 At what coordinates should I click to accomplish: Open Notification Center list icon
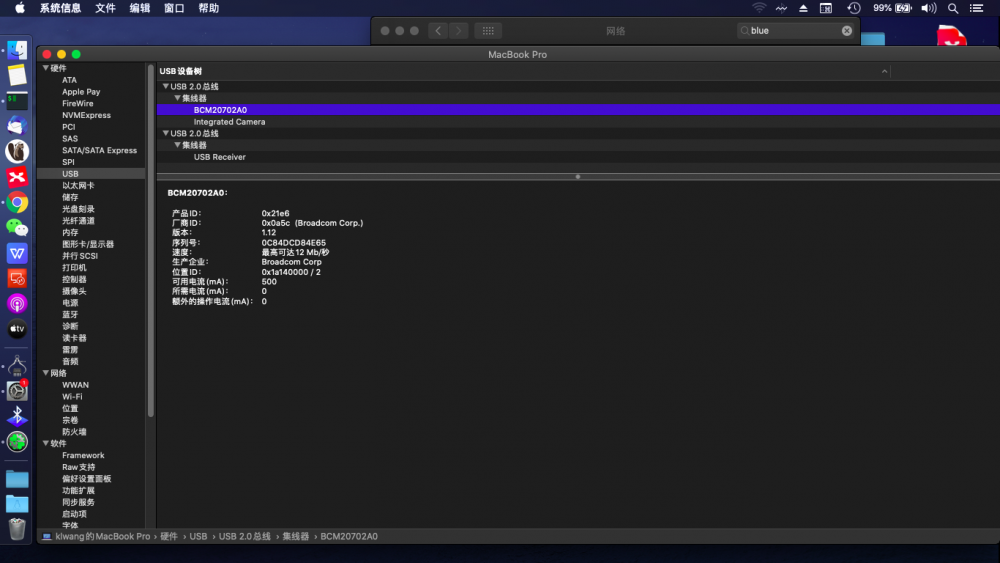point(976,8)
